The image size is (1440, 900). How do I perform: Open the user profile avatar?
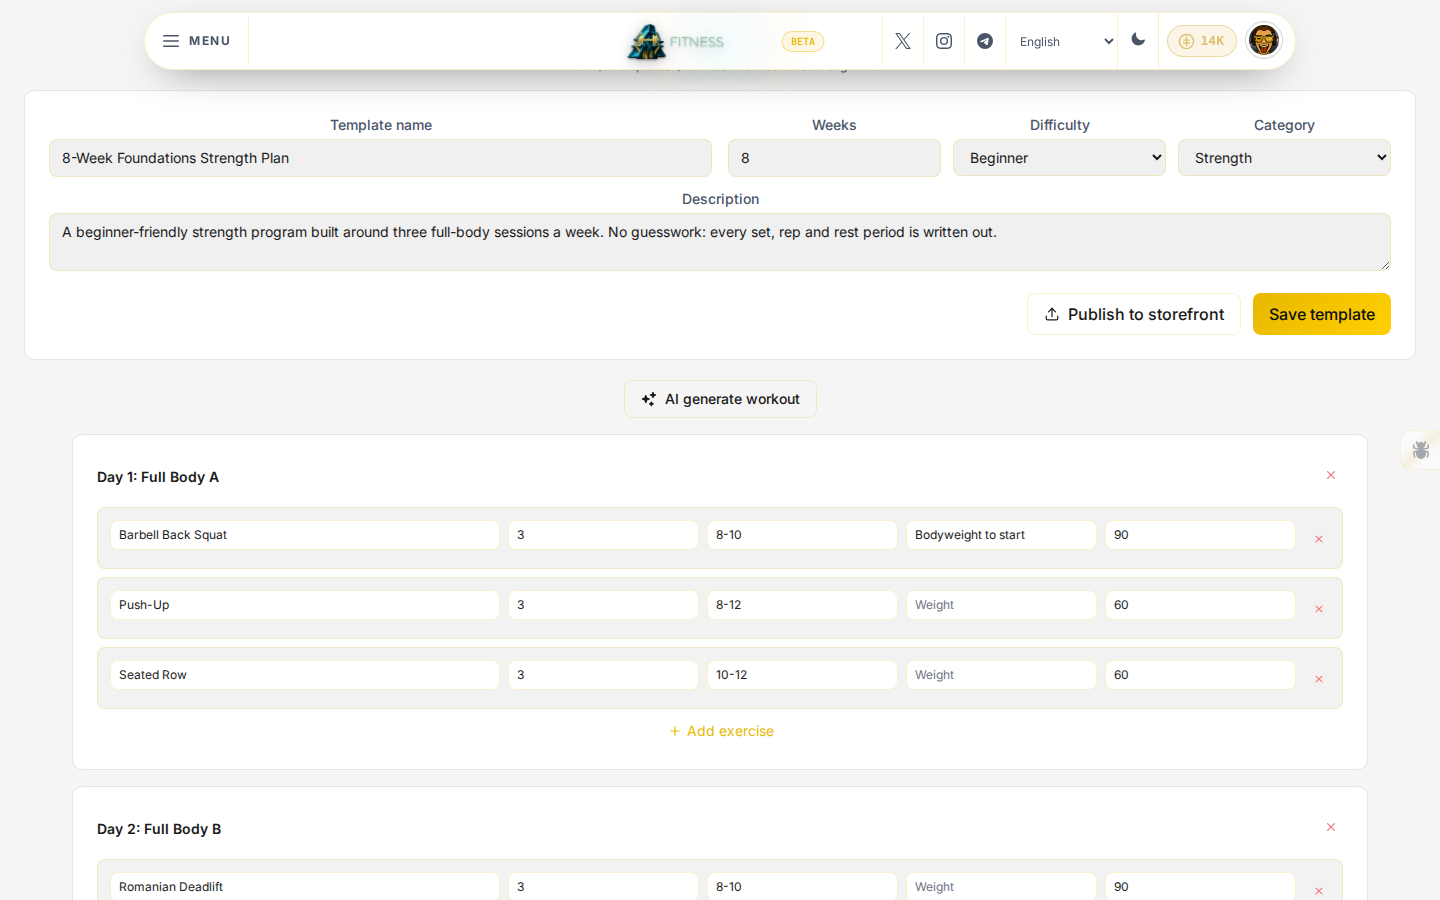coord(1264,41)
